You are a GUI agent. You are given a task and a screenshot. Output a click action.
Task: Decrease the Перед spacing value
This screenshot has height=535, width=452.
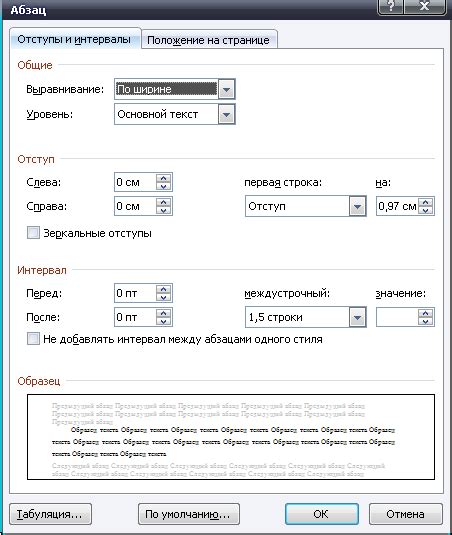pyautogui.click(x=164, y=297)
